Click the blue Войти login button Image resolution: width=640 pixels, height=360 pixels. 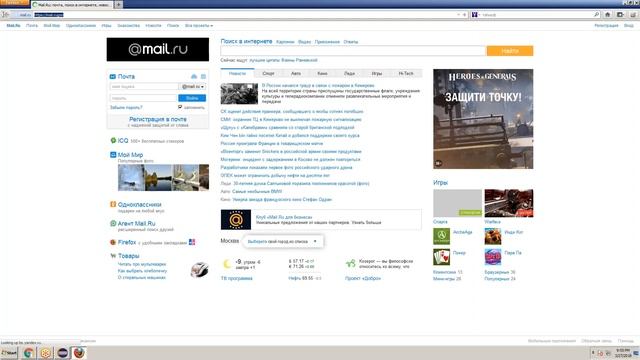click(192, 98)
